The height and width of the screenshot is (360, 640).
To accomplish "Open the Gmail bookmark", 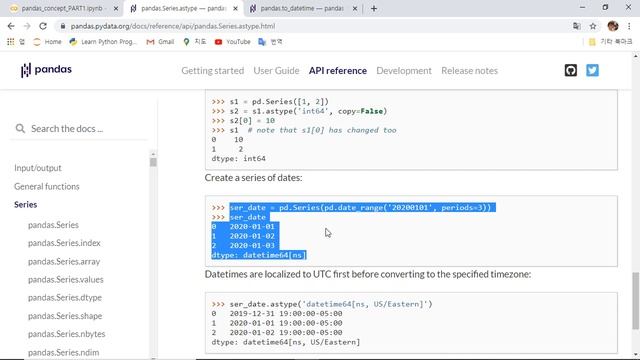I will [x=160, y=42].
